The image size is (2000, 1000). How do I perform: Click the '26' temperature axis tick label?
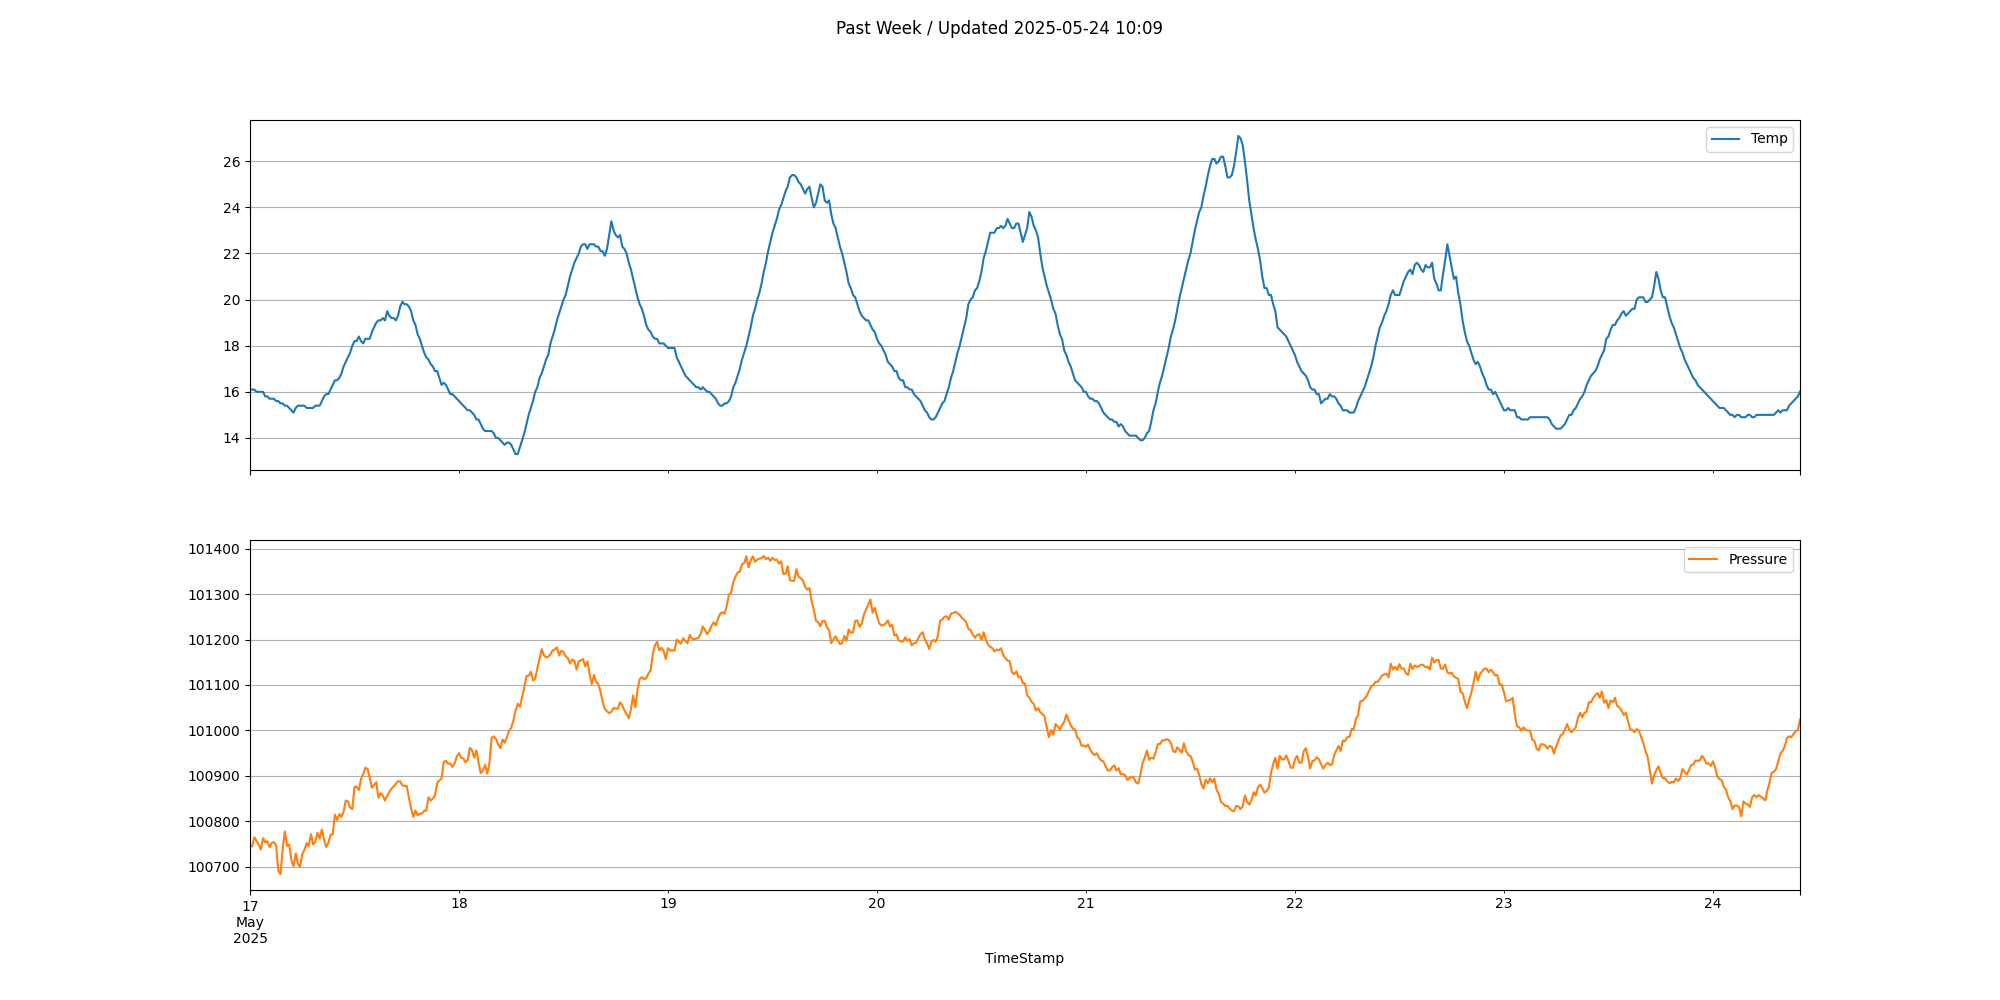point(232,162)
